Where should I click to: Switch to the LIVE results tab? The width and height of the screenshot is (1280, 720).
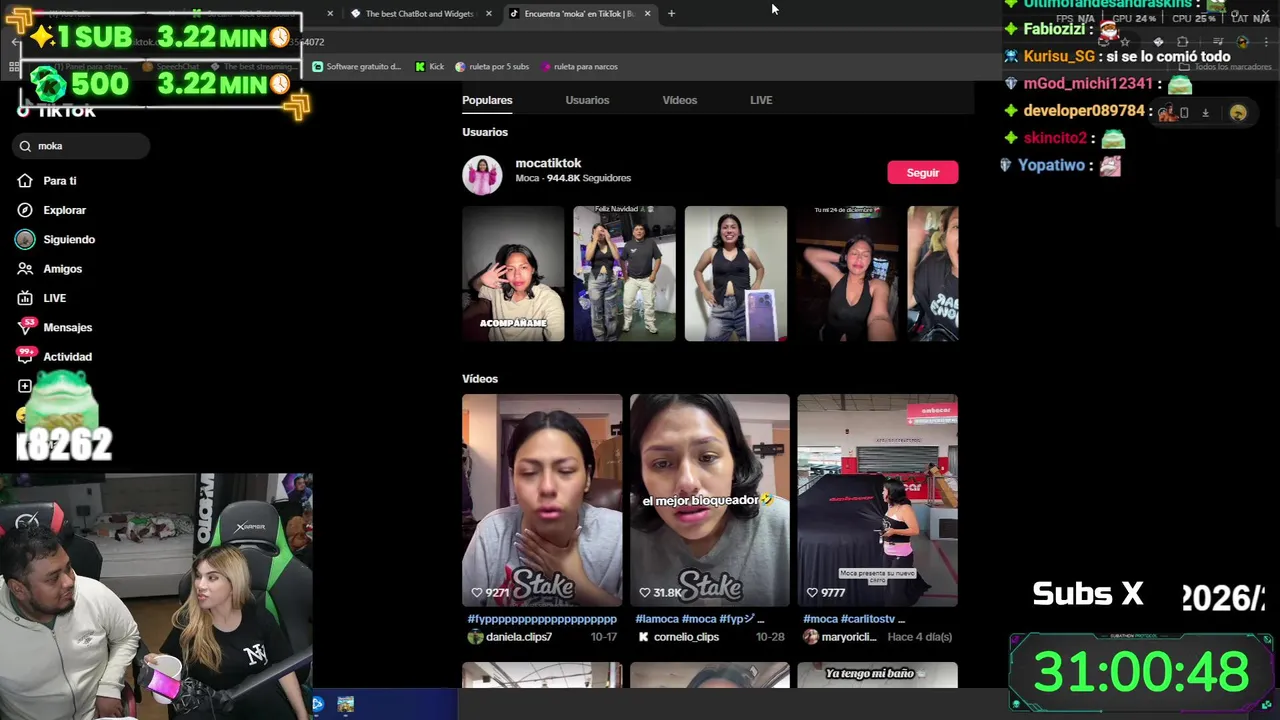pos(761,100)
